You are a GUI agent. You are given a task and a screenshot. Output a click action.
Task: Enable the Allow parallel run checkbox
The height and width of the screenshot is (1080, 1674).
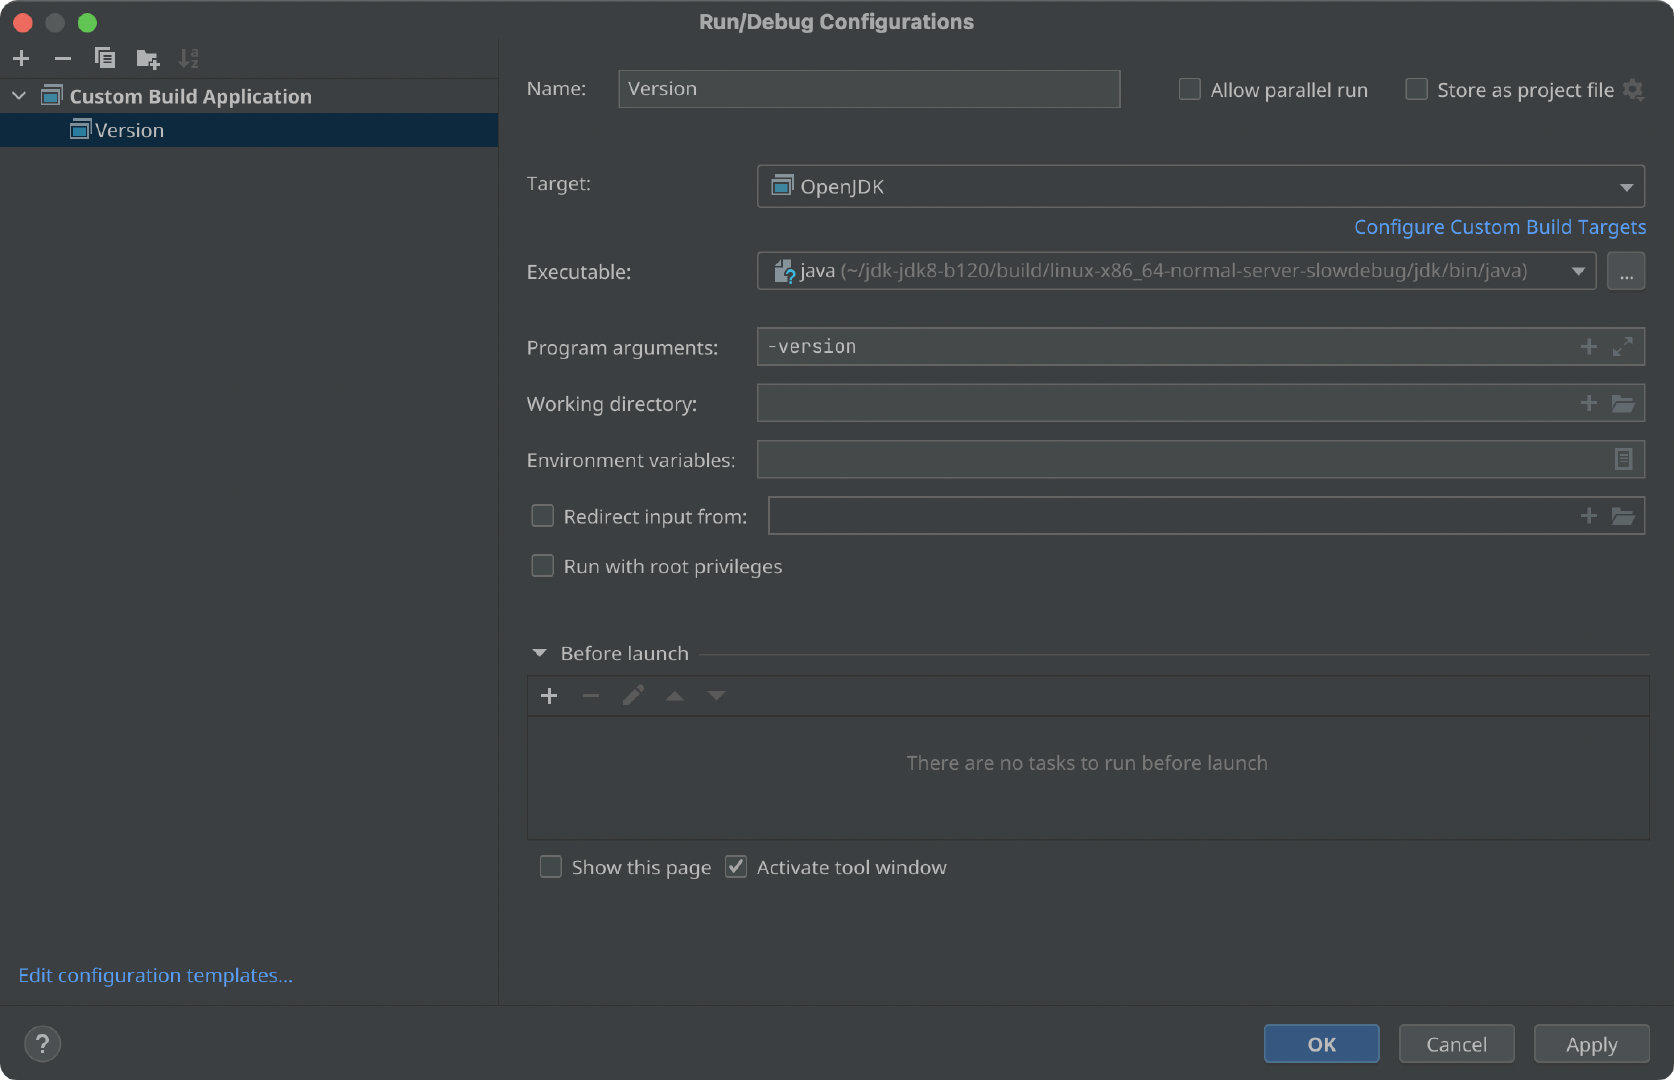coord(1189,89)
